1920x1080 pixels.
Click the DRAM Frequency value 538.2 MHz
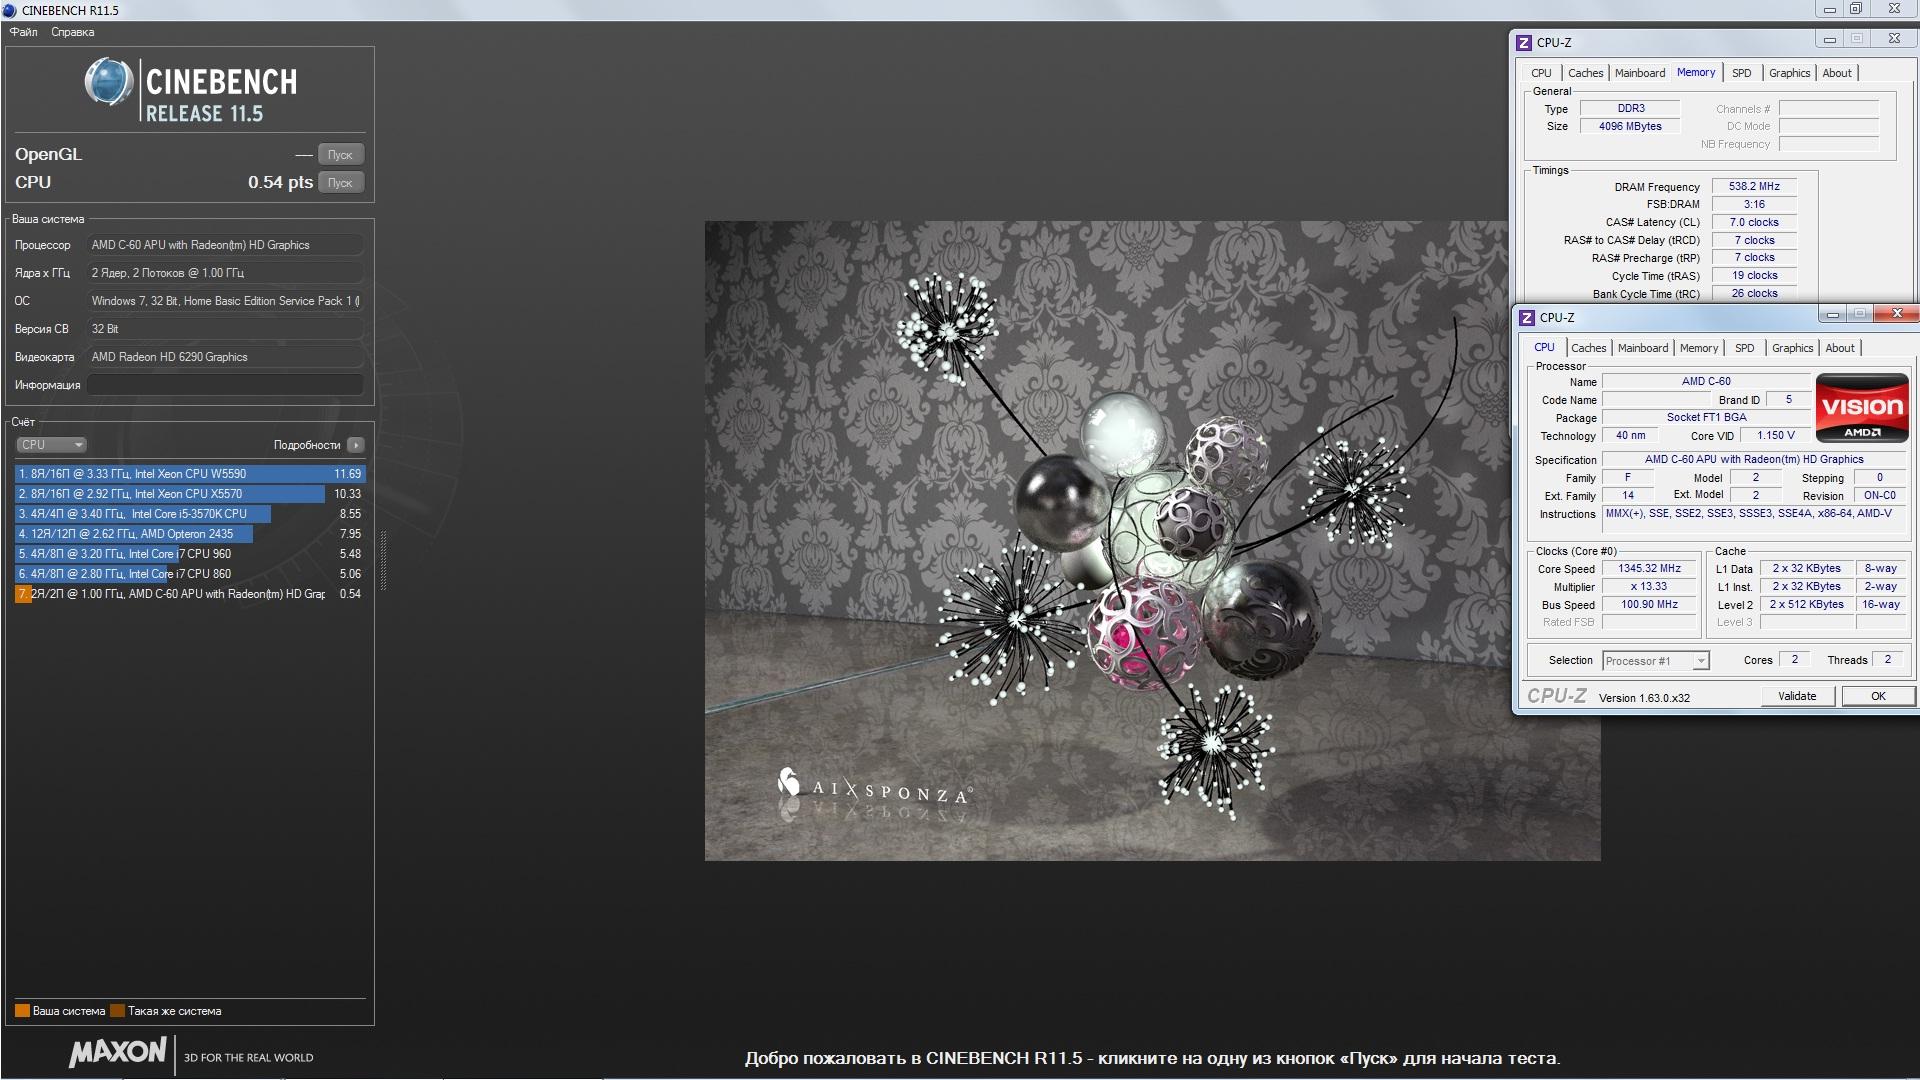pyautogui.click(x=1755, y=187)
